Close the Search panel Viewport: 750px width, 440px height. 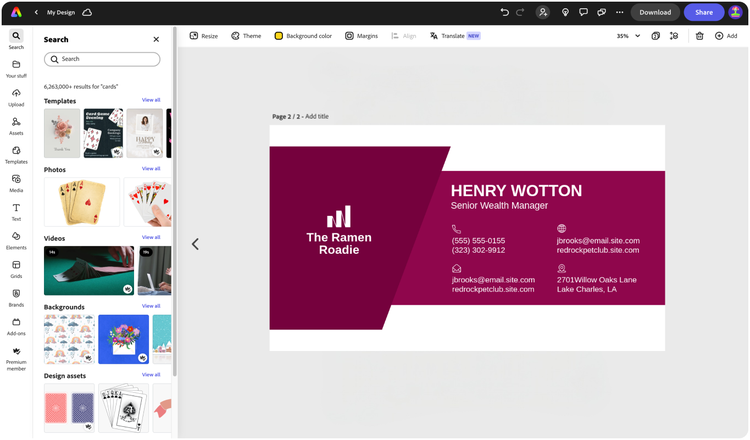156,39
